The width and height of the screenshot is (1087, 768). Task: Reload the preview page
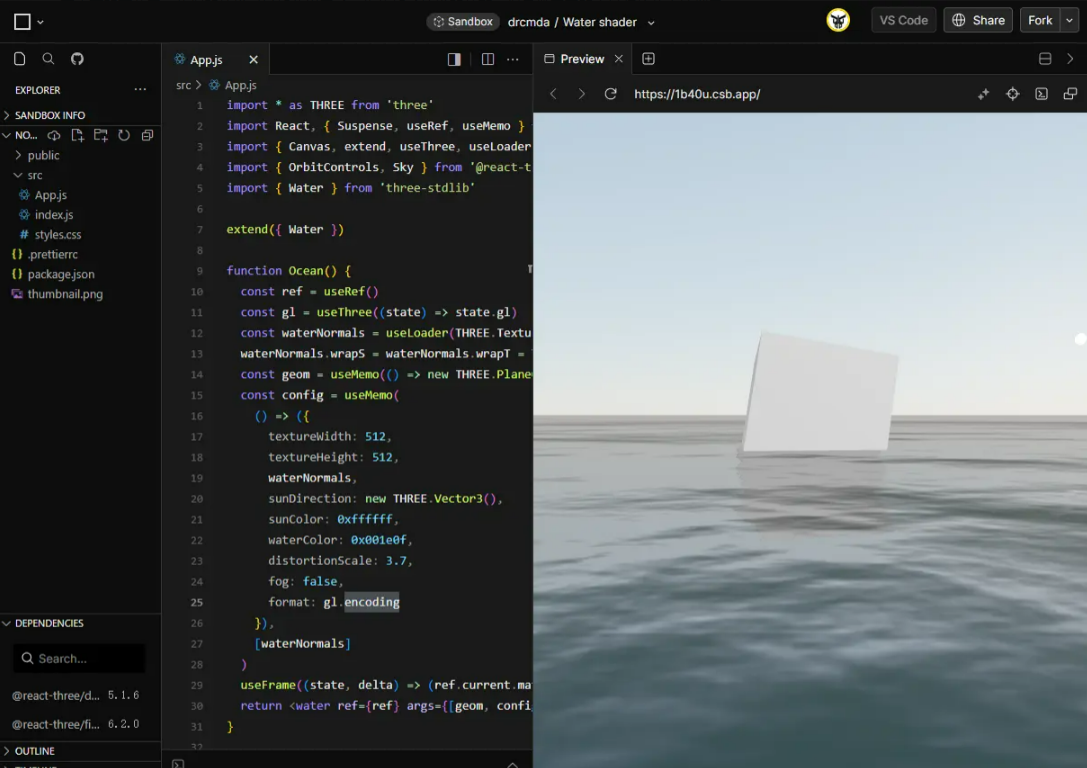tap(610, 94)
